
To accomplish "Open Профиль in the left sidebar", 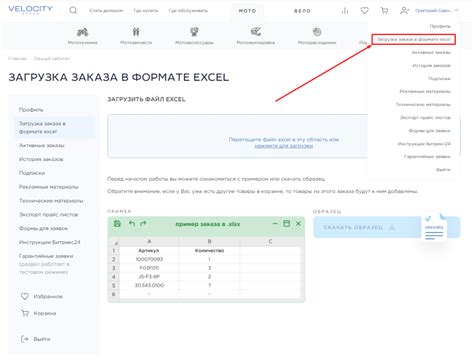I will [31, 110].
